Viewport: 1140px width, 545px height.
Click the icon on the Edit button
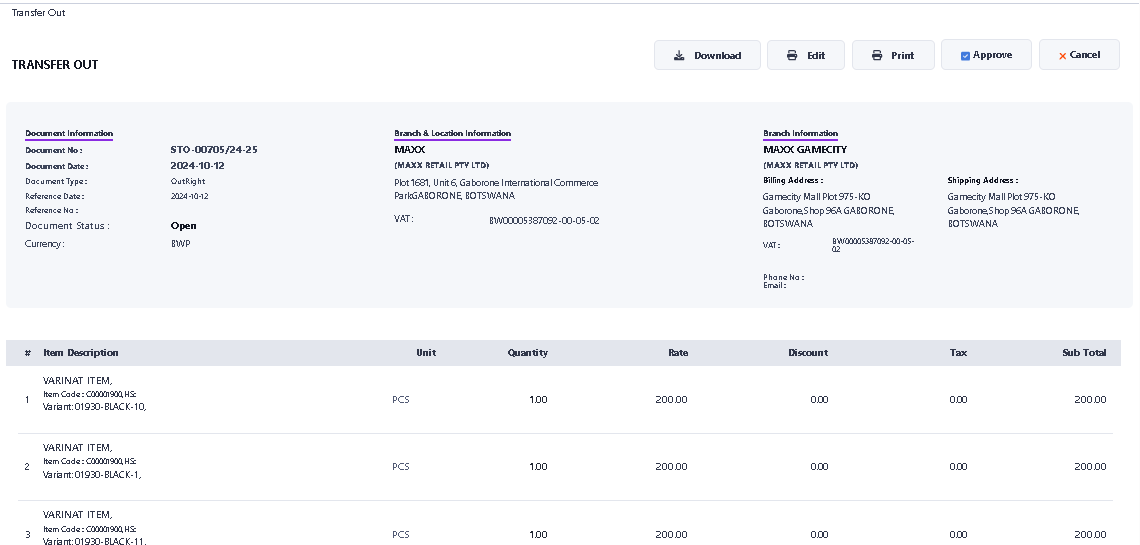click(792, 56)
